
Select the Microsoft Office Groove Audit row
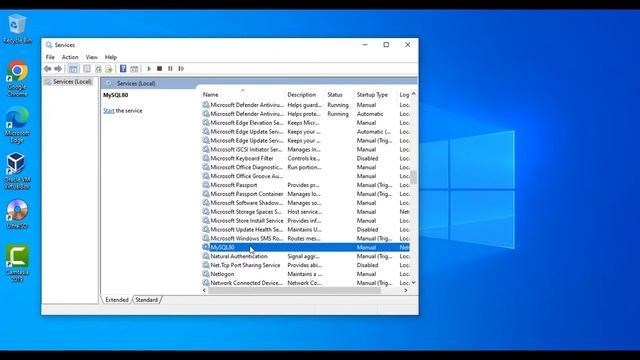[305, 176]
